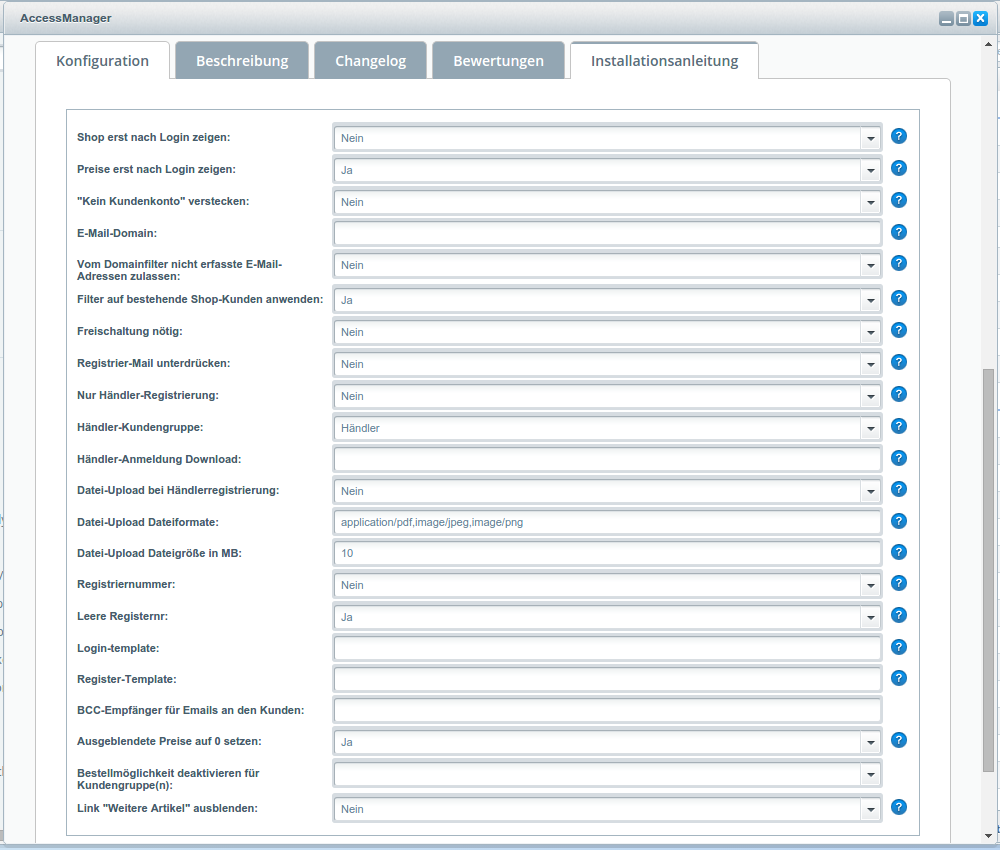Open help icon beside Registriernummer
1000x850 pixels.
pyautogui.click(x=899, y=583)
